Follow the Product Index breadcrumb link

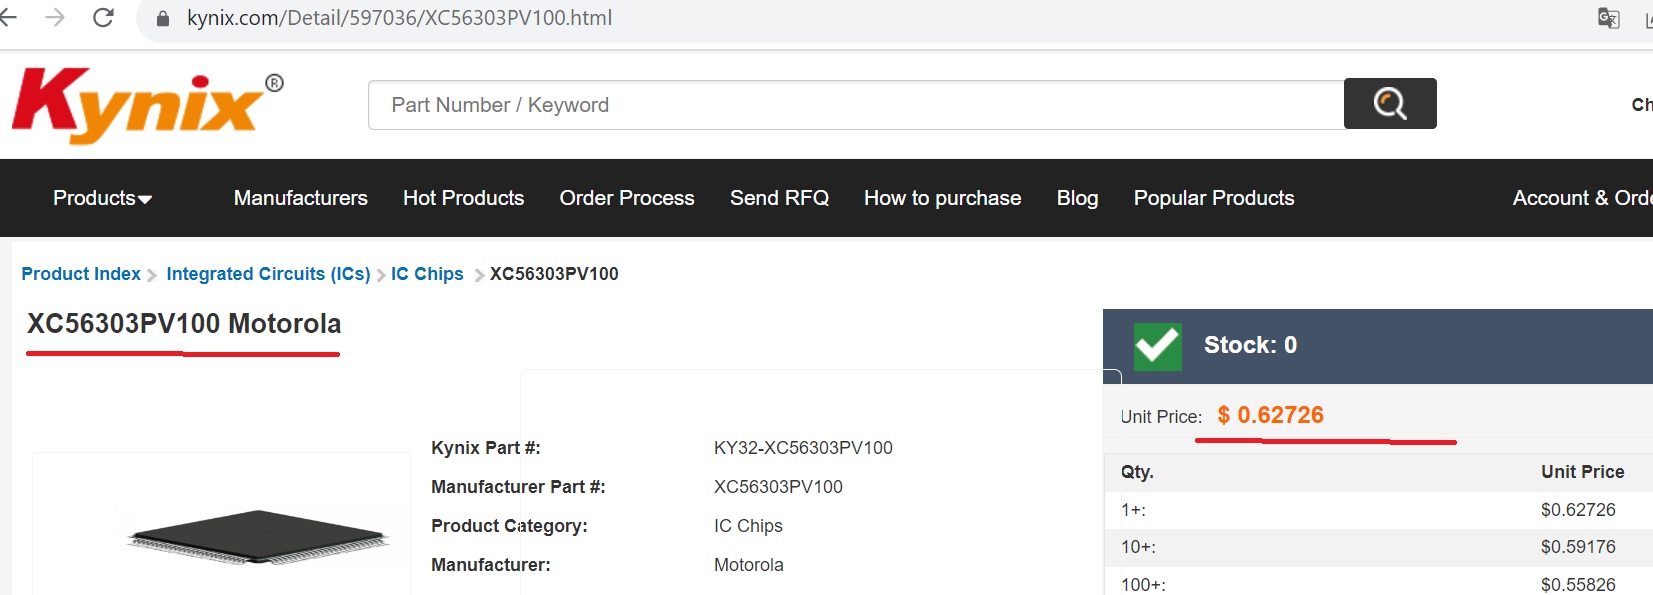pyautogui.click(x=81, y=274)
